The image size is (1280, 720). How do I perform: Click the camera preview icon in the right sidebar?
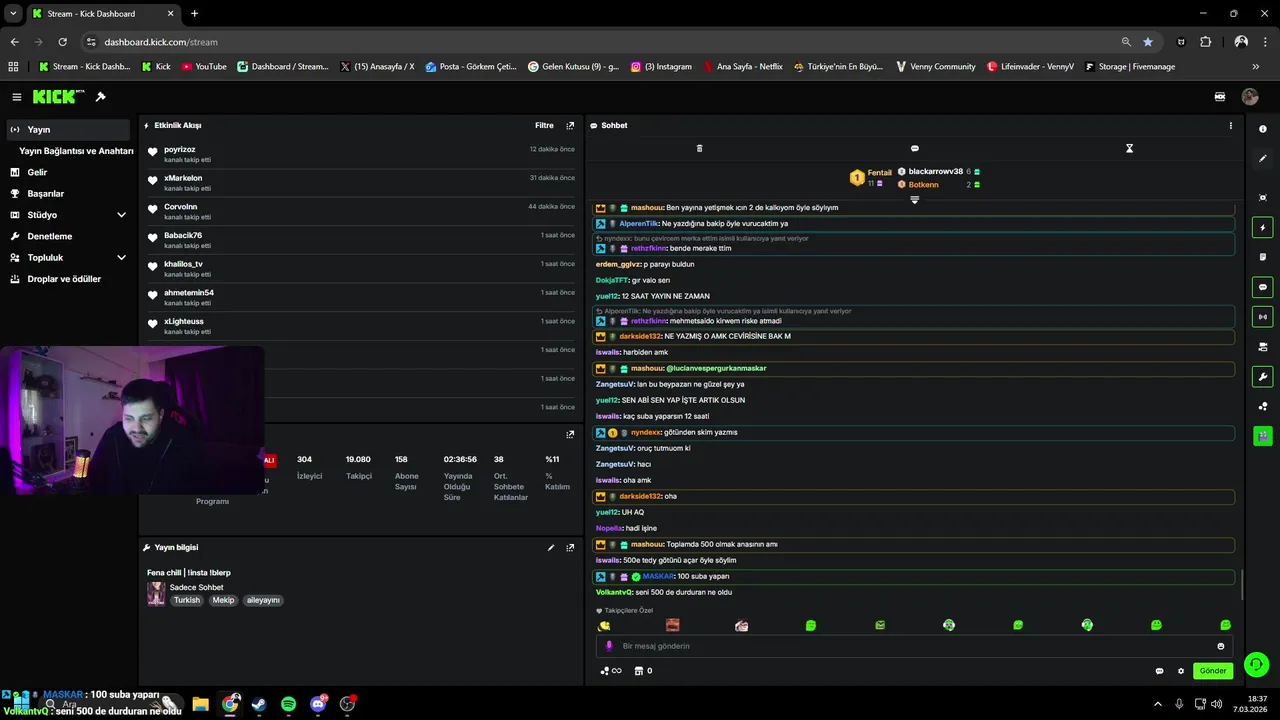tap(1262, 347)
